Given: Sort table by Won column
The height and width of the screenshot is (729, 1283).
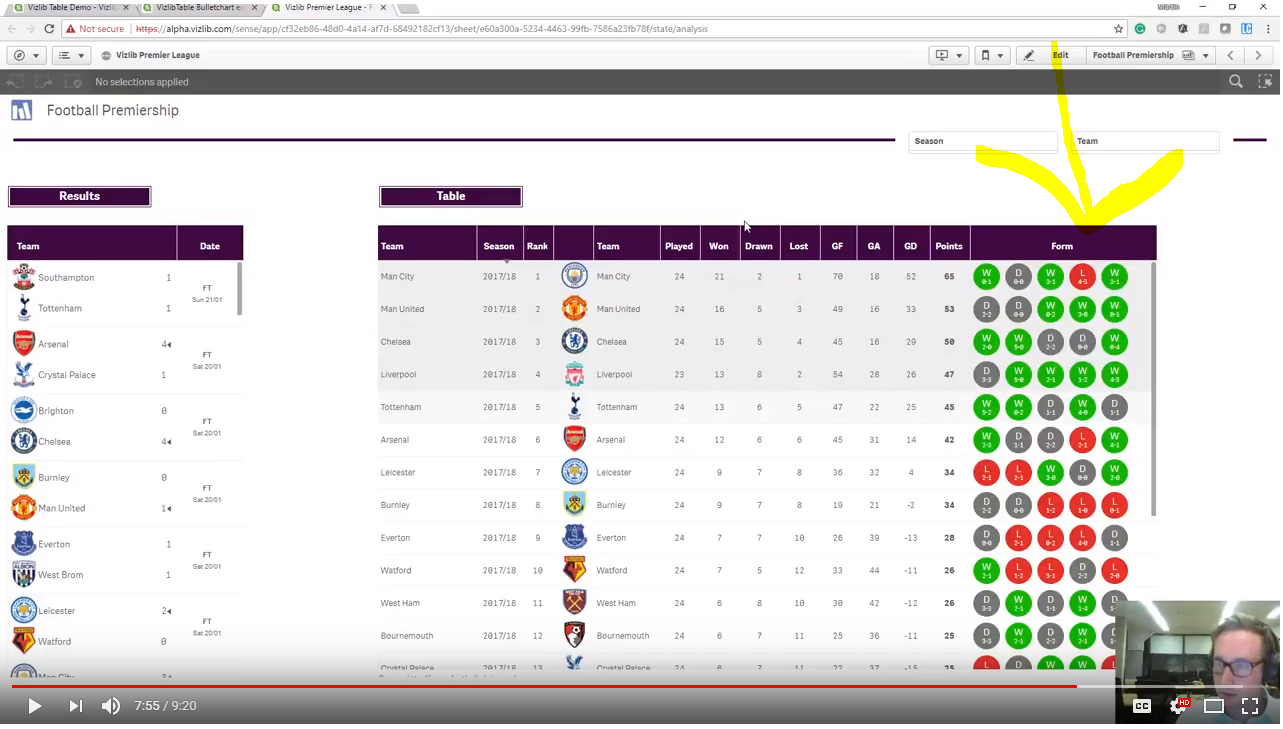Looking at the screenshot, I should tap(719, 246).
